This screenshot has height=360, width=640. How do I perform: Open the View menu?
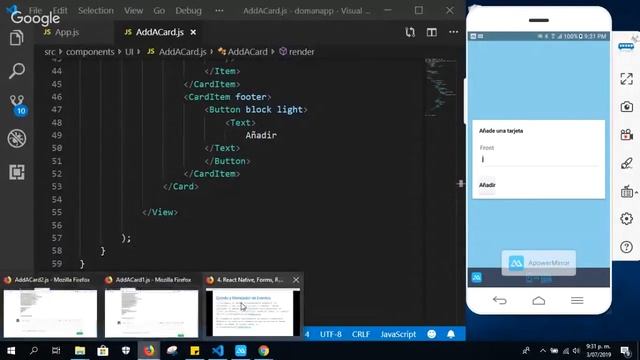[x=133, y=11]
